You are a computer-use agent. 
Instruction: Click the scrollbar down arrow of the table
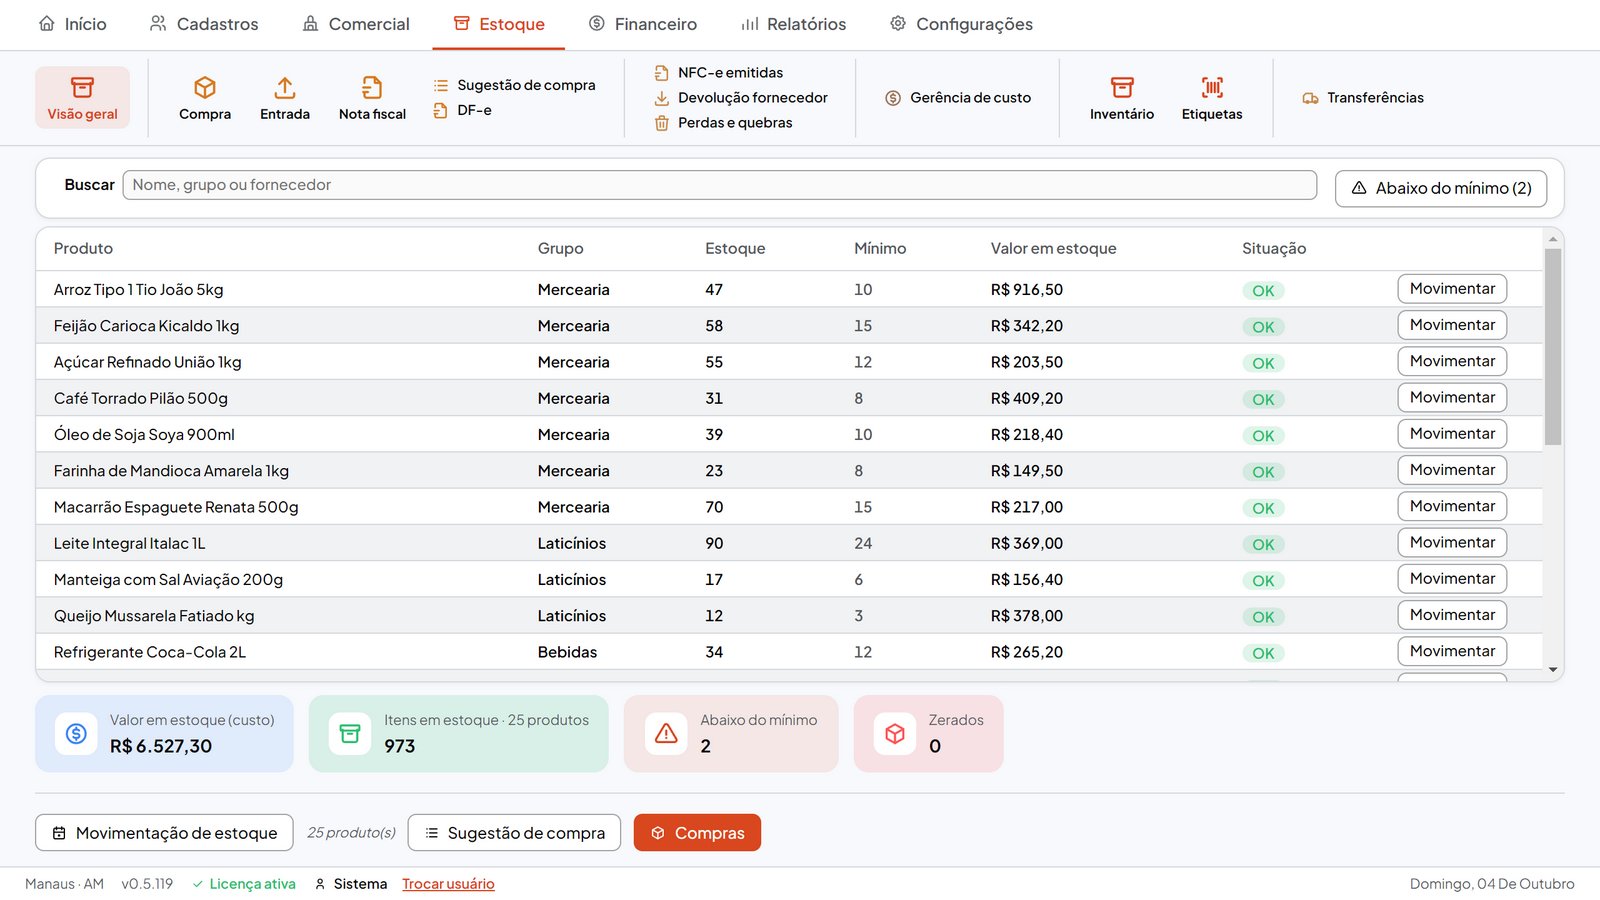pos(1553,670)
